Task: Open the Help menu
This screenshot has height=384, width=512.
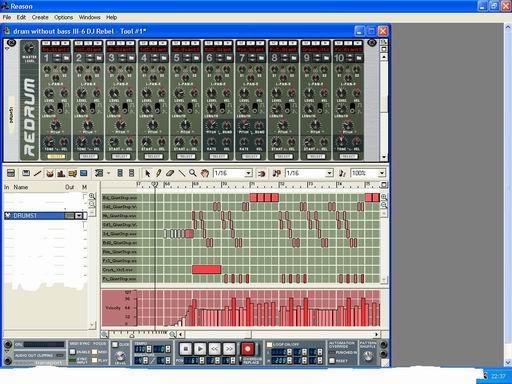Action: [x=111, y=17]
